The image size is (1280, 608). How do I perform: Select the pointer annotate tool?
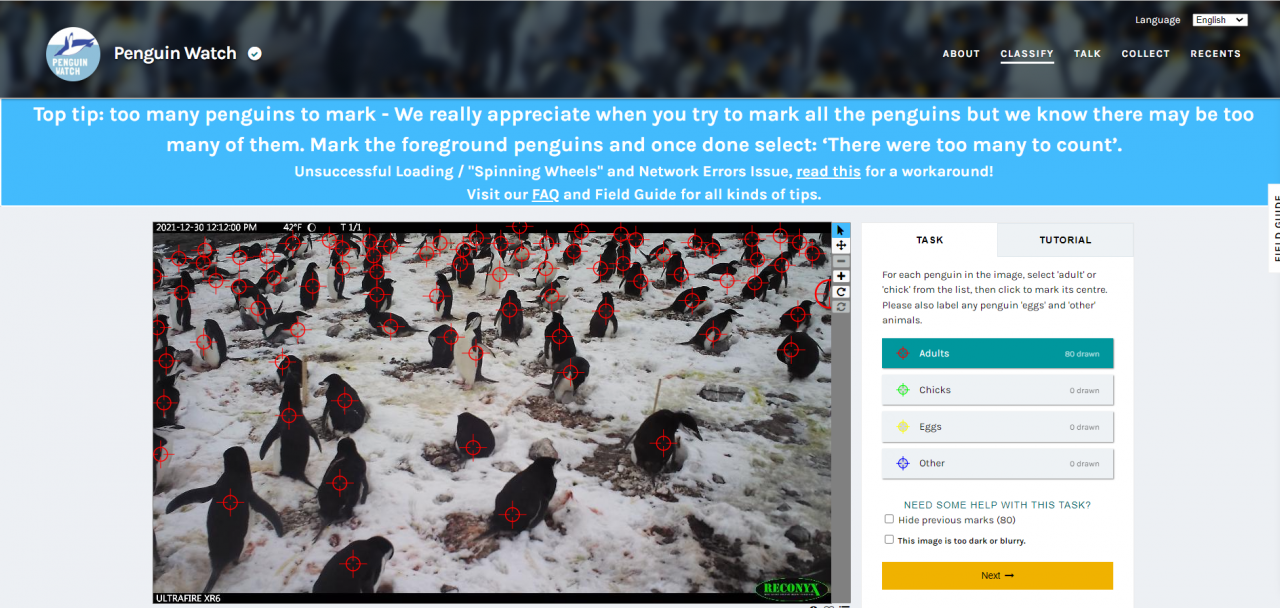(841, 230)
